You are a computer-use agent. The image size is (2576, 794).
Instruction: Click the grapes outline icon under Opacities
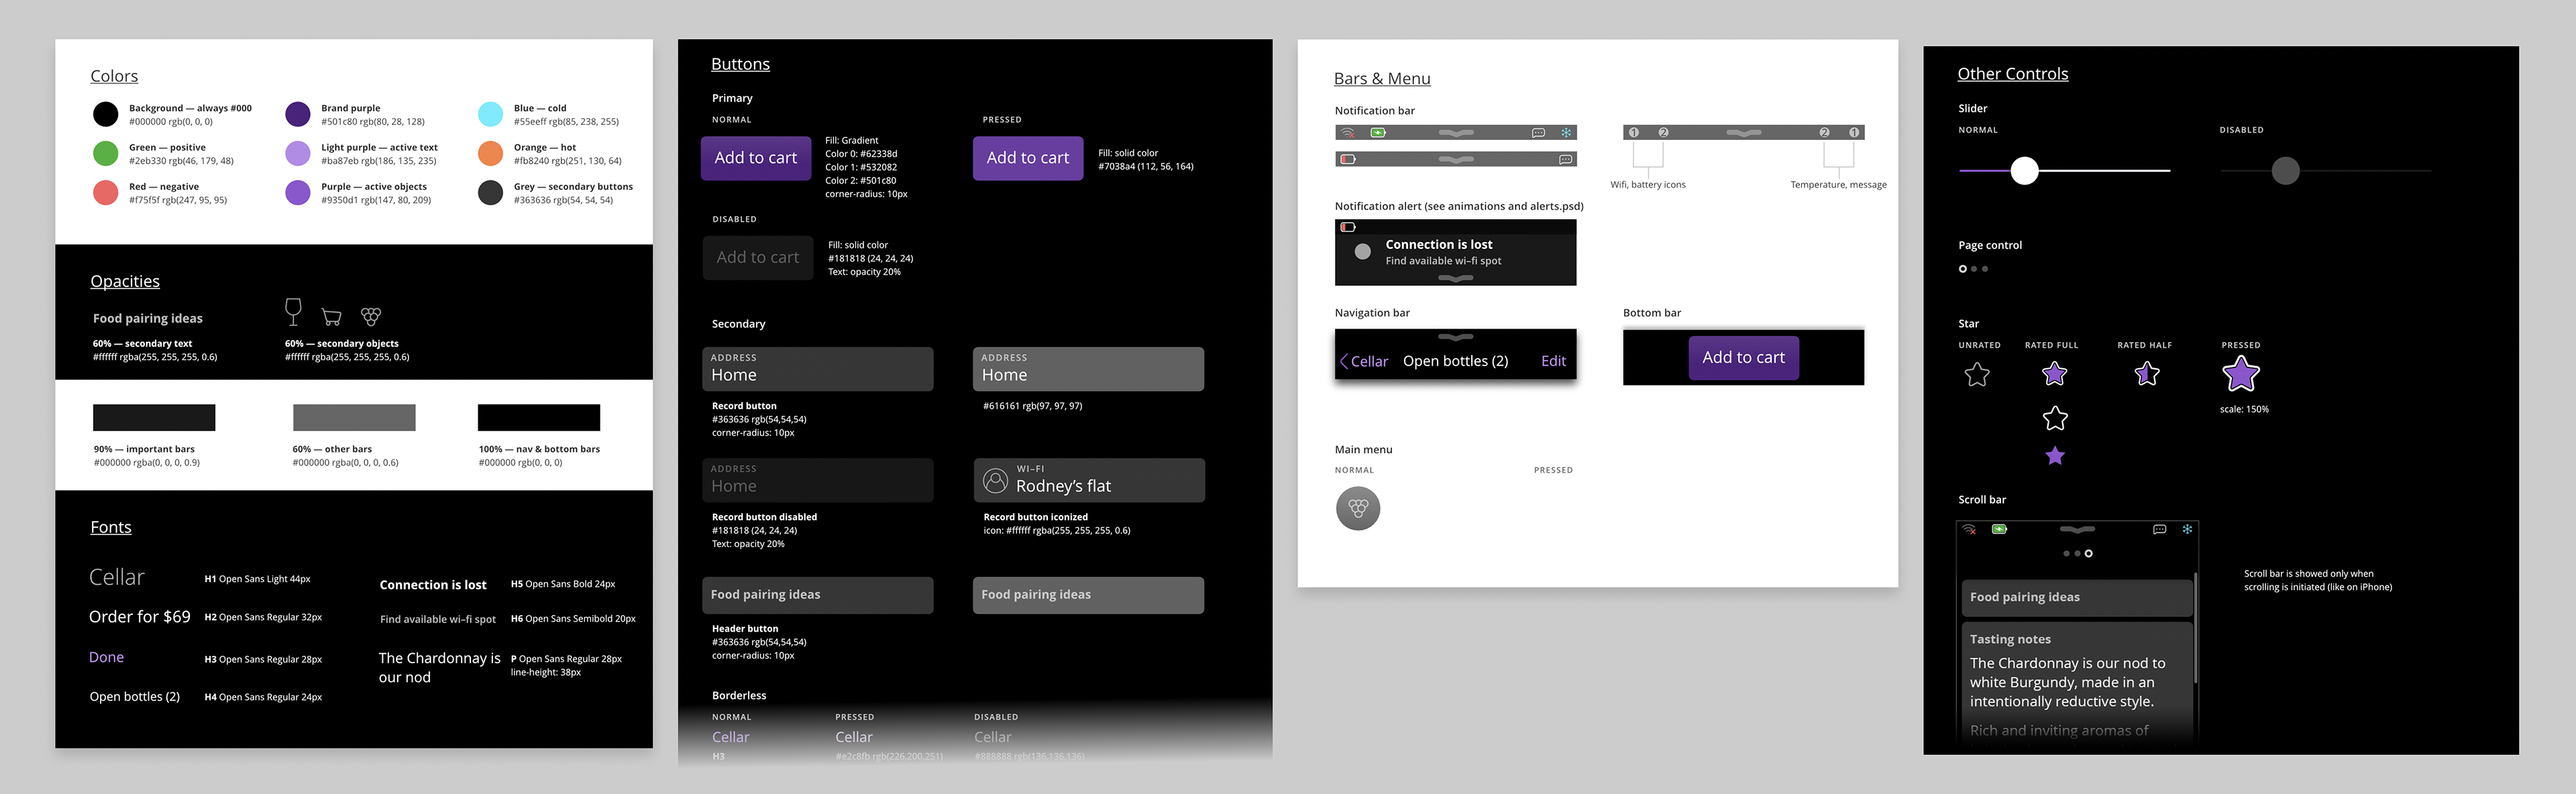pos(371,316)
